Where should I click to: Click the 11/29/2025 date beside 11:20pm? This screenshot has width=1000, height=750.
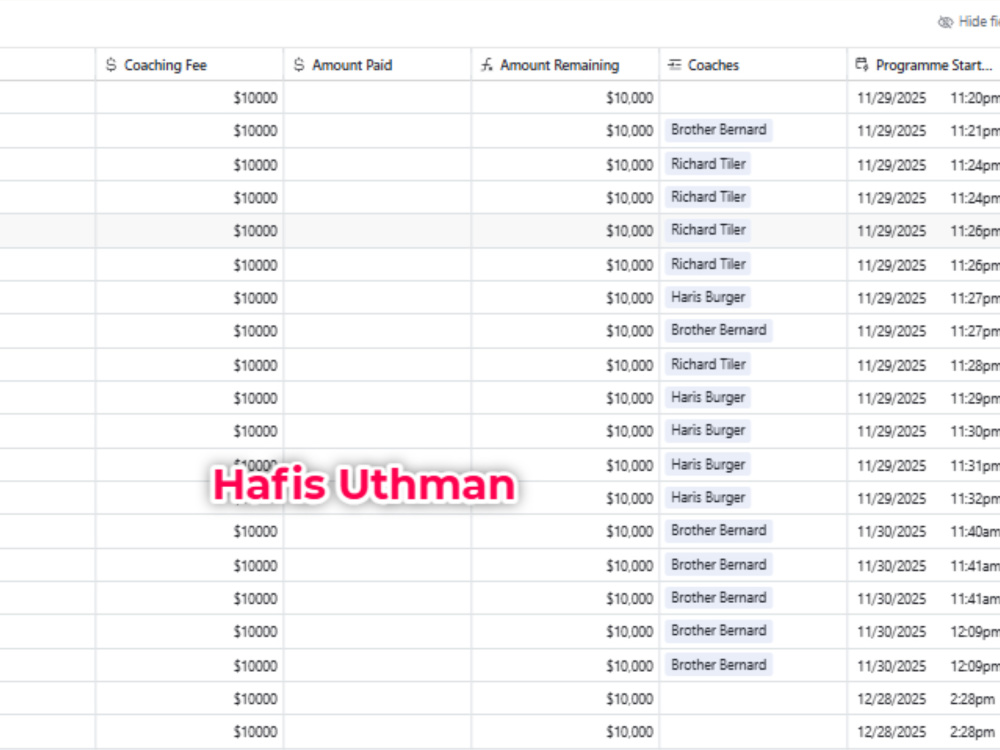coord(891,98)
